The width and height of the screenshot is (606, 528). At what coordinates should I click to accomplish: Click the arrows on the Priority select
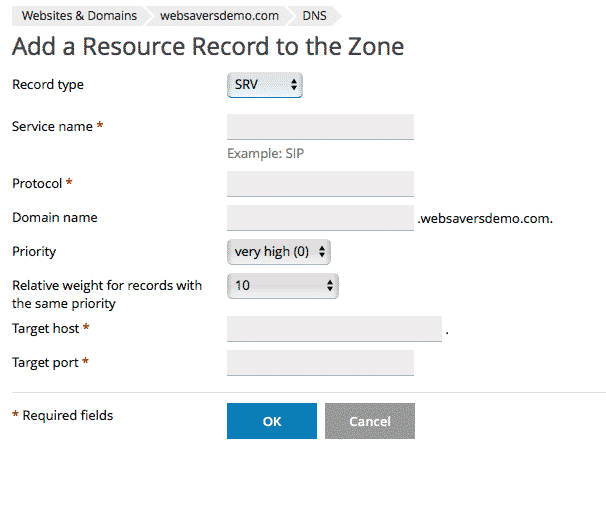(x=322, y=252)
